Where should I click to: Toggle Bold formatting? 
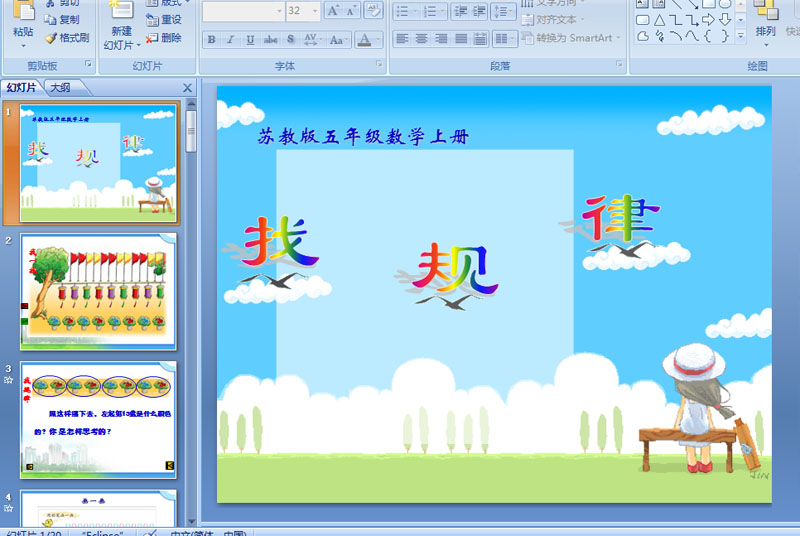point(211,39)
